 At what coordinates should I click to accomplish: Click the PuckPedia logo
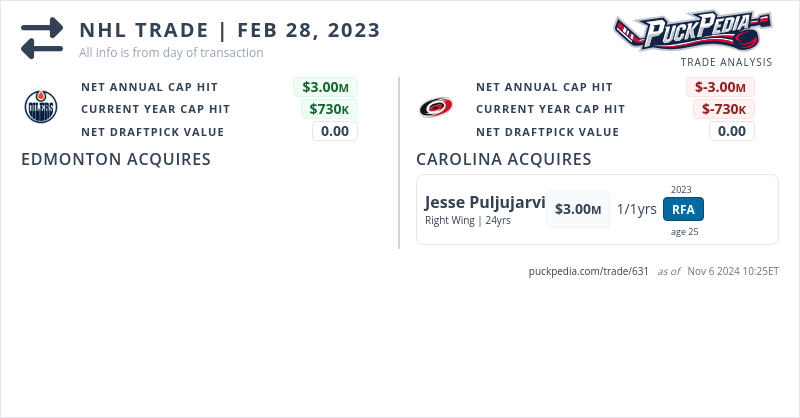pos(692,30)
